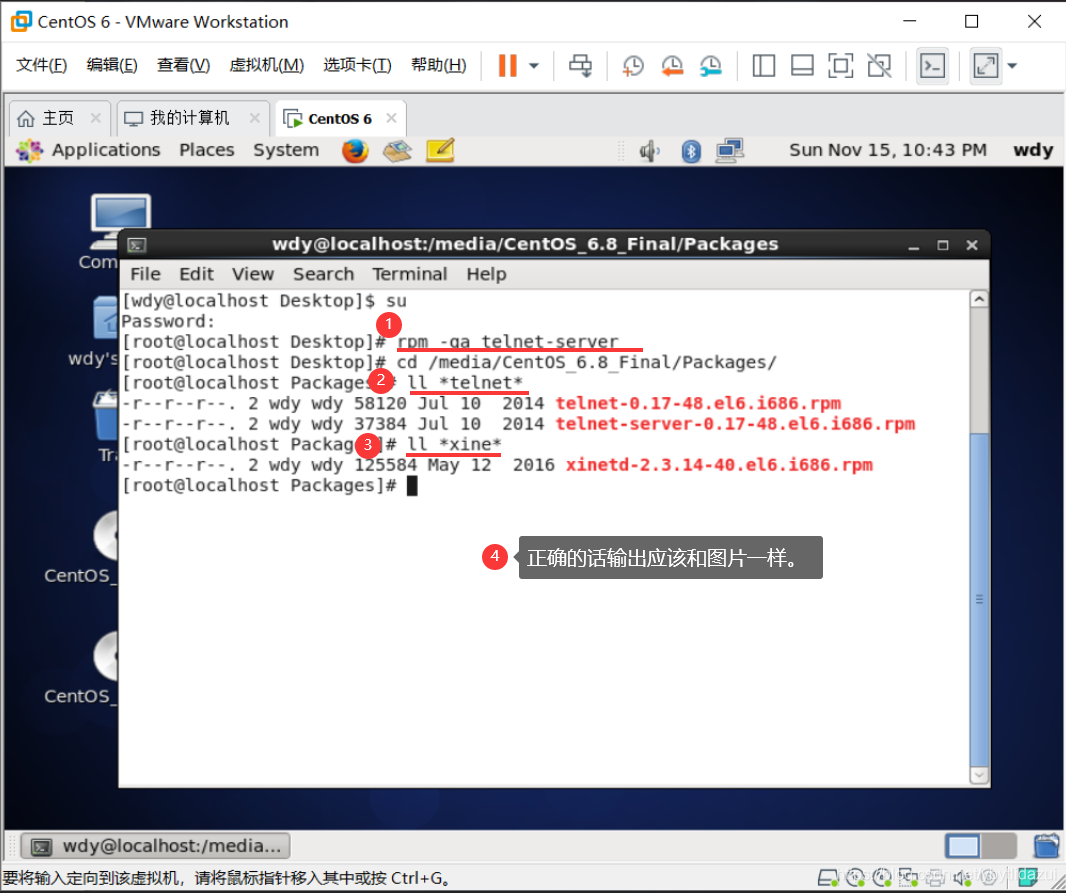The height and width of the screenshot is (893, 1066).
Task: Close the CentOS 6 tab
Action: (392, 118)
